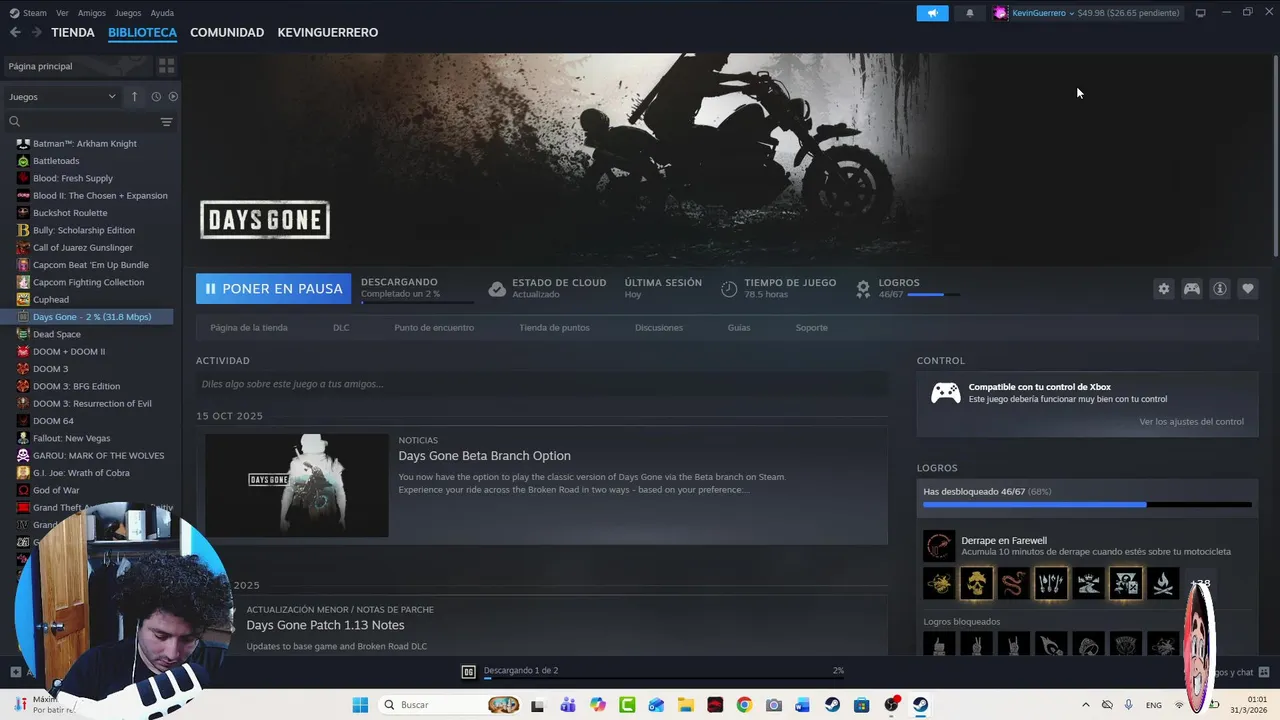Click the Steam announcements megaphone icon

tap(932, 13)
